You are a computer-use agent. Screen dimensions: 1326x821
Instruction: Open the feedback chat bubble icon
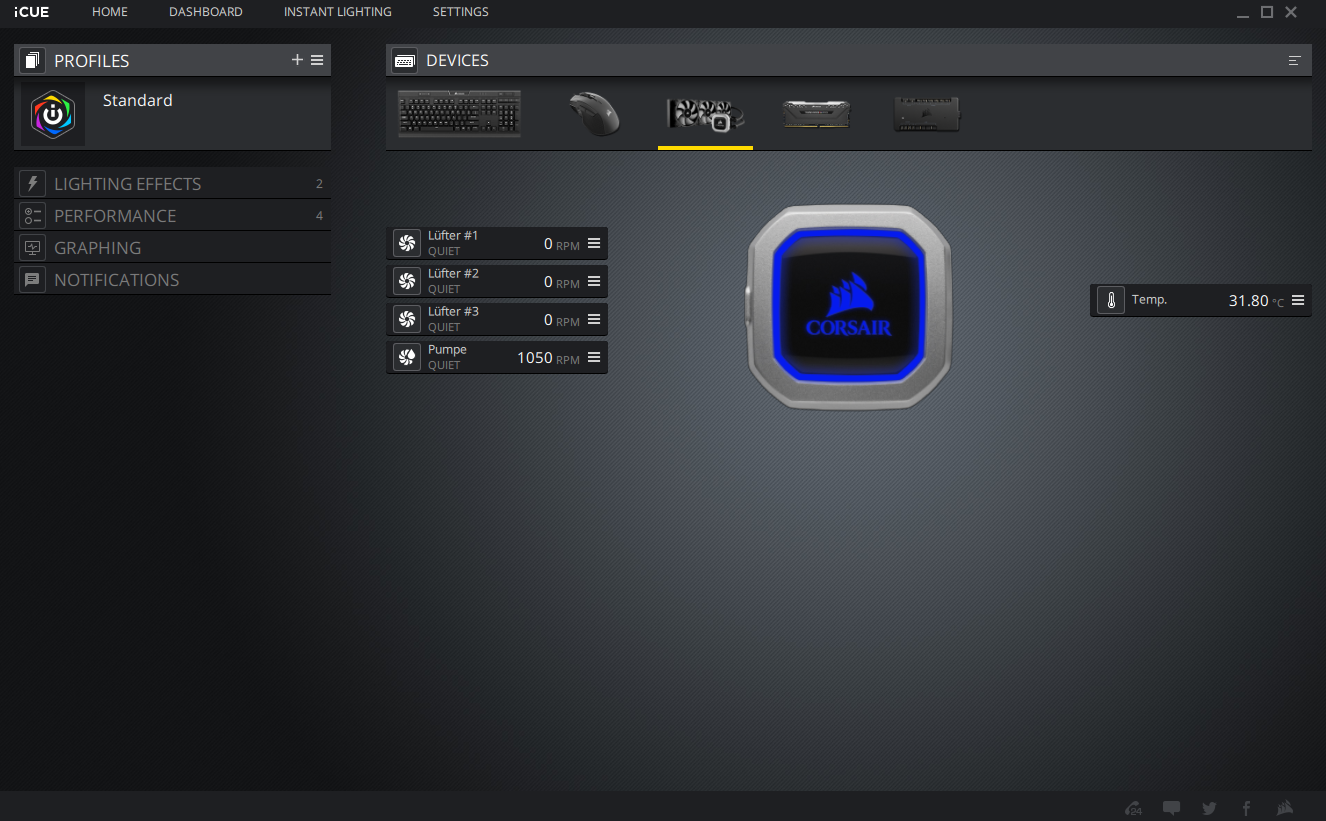pyautogui.click(x=1172, y=808)
